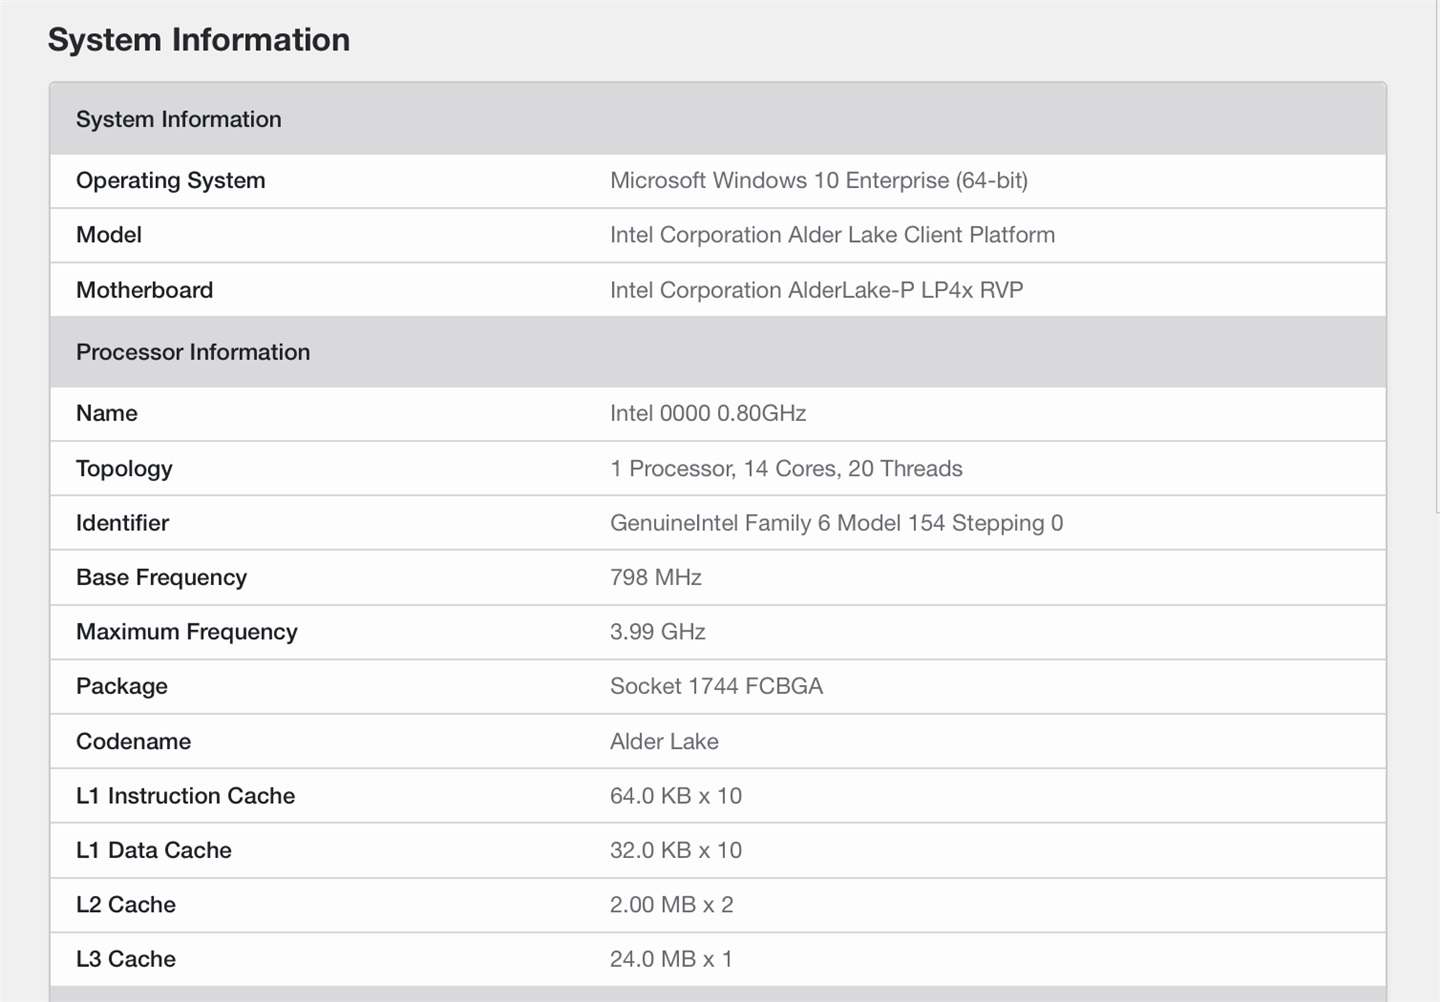Click the 24.0 MB x 1 L3 value

click(x=671, y=959)
